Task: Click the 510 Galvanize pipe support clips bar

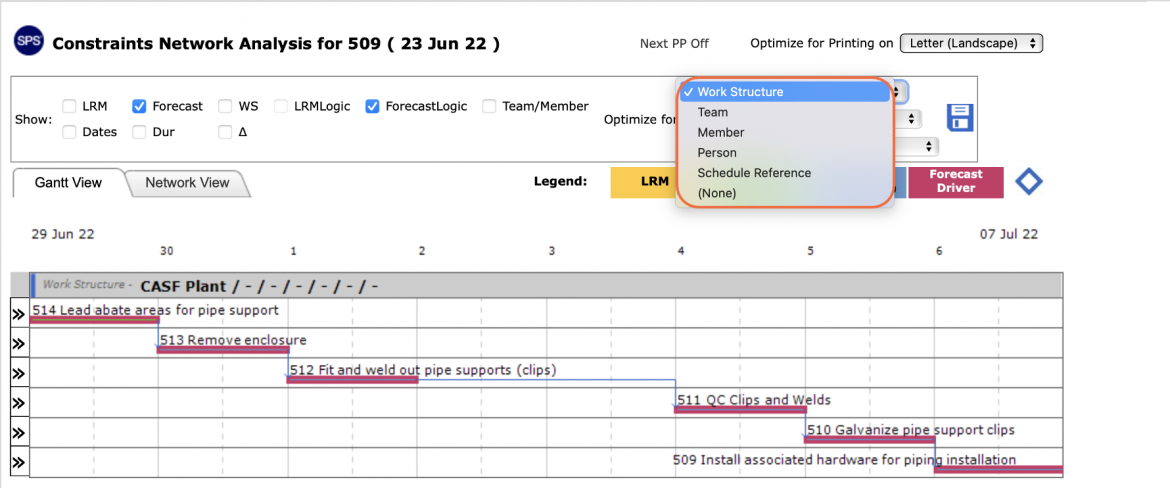Action: 870,439
